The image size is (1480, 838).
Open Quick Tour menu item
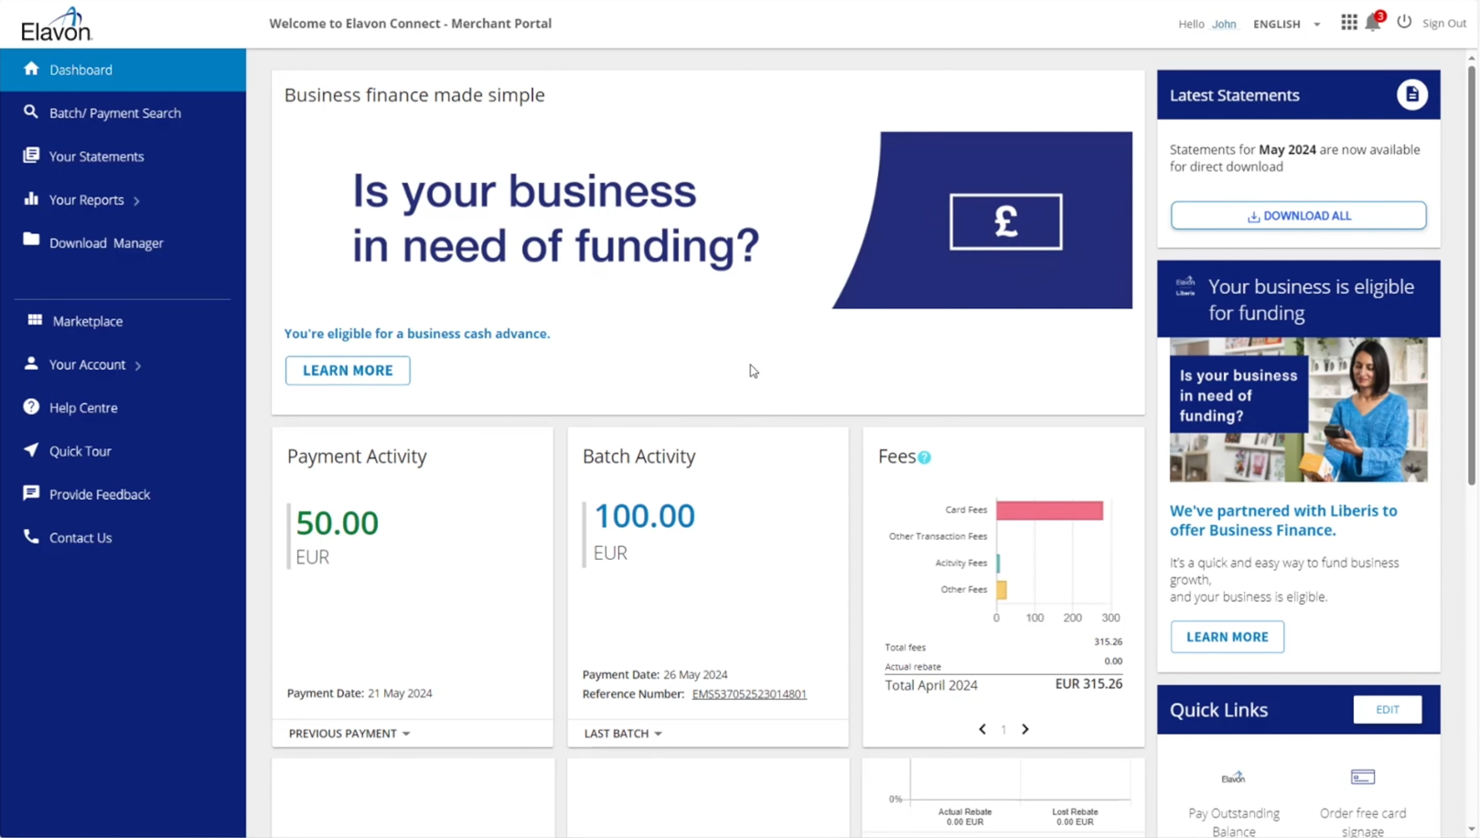click(x=123, y=451)
